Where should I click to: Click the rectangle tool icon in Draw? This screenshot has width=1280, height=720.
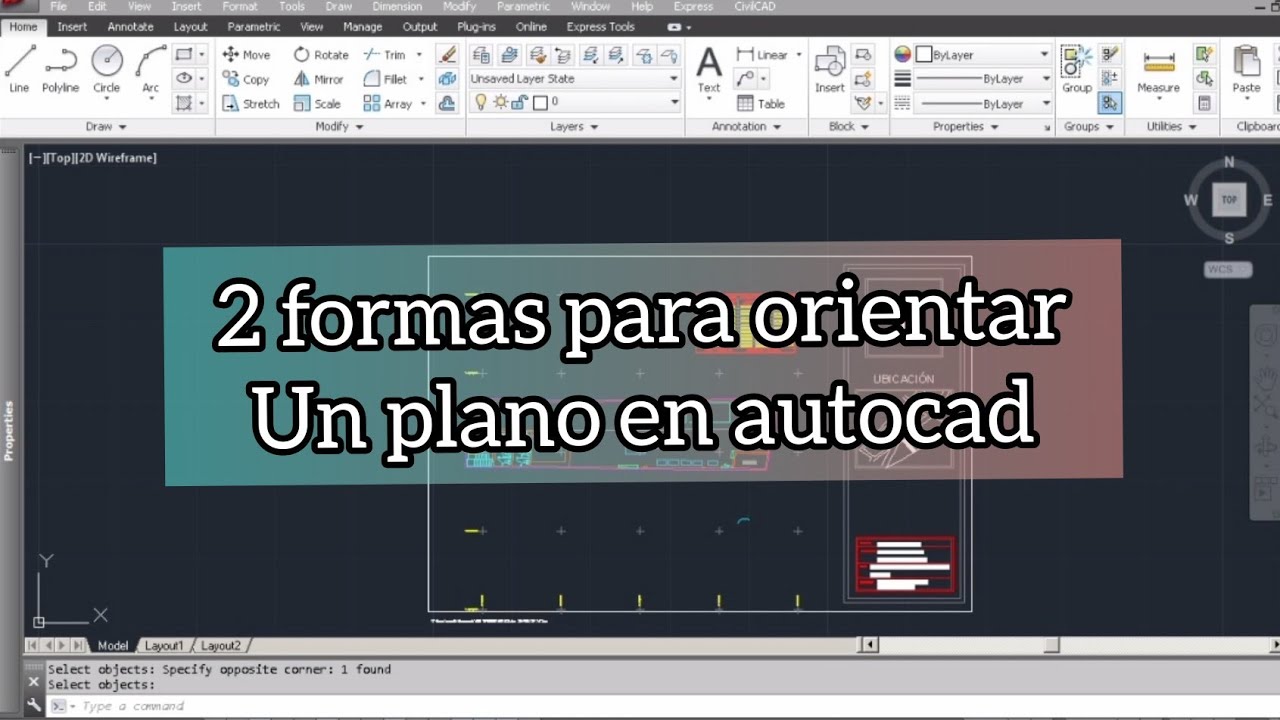click(183, 55)
